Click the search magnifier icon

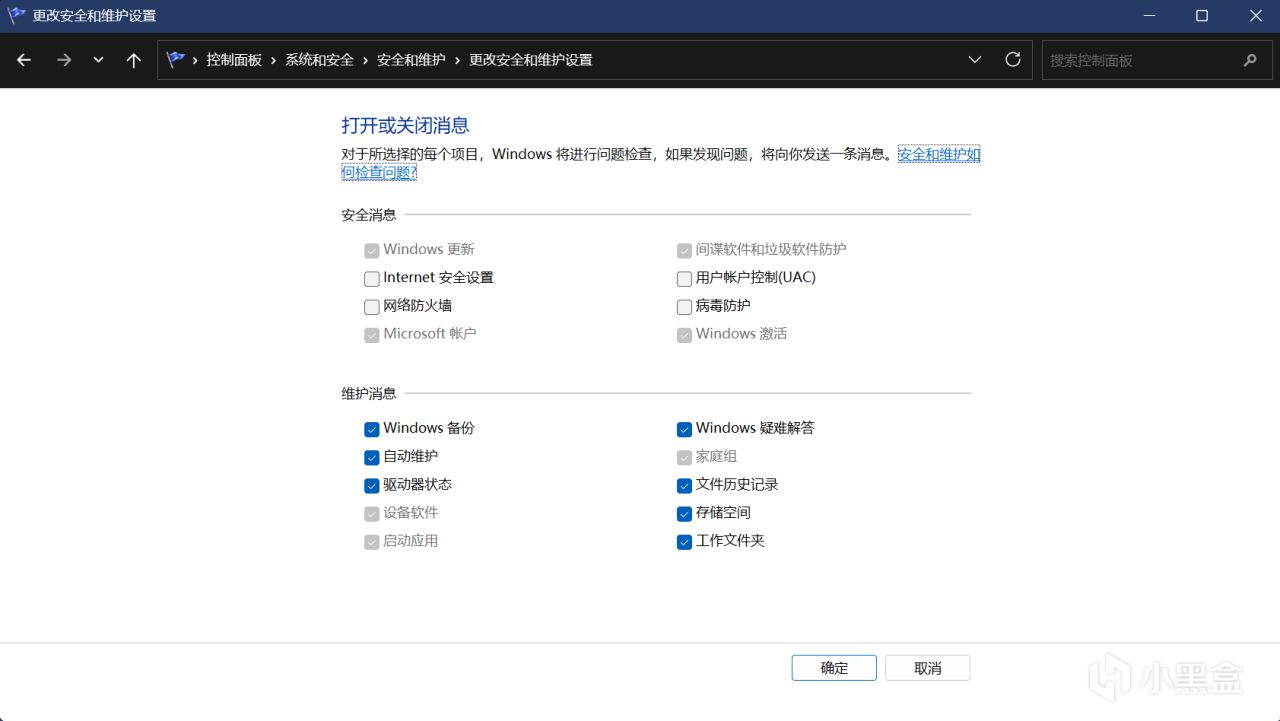coord(1250,60)
